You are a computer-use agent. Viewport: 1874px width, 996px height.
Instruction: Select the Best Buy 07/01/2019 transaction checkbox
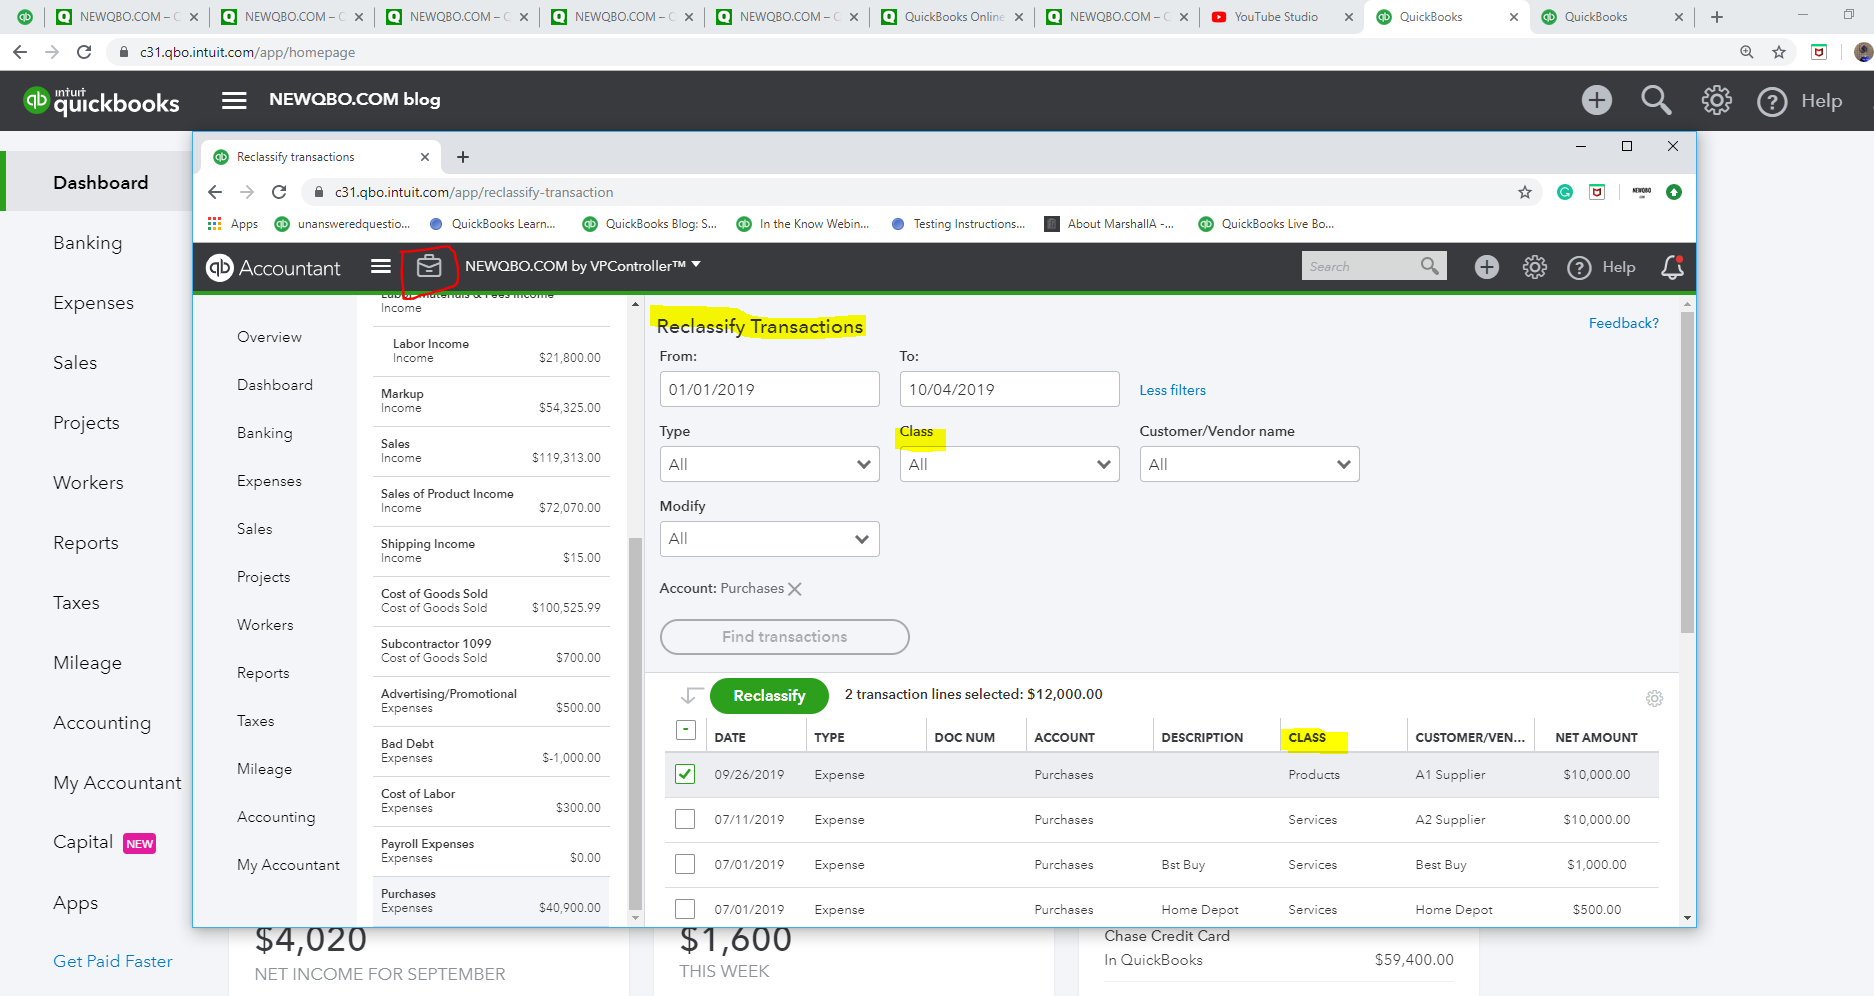(685, 864)
